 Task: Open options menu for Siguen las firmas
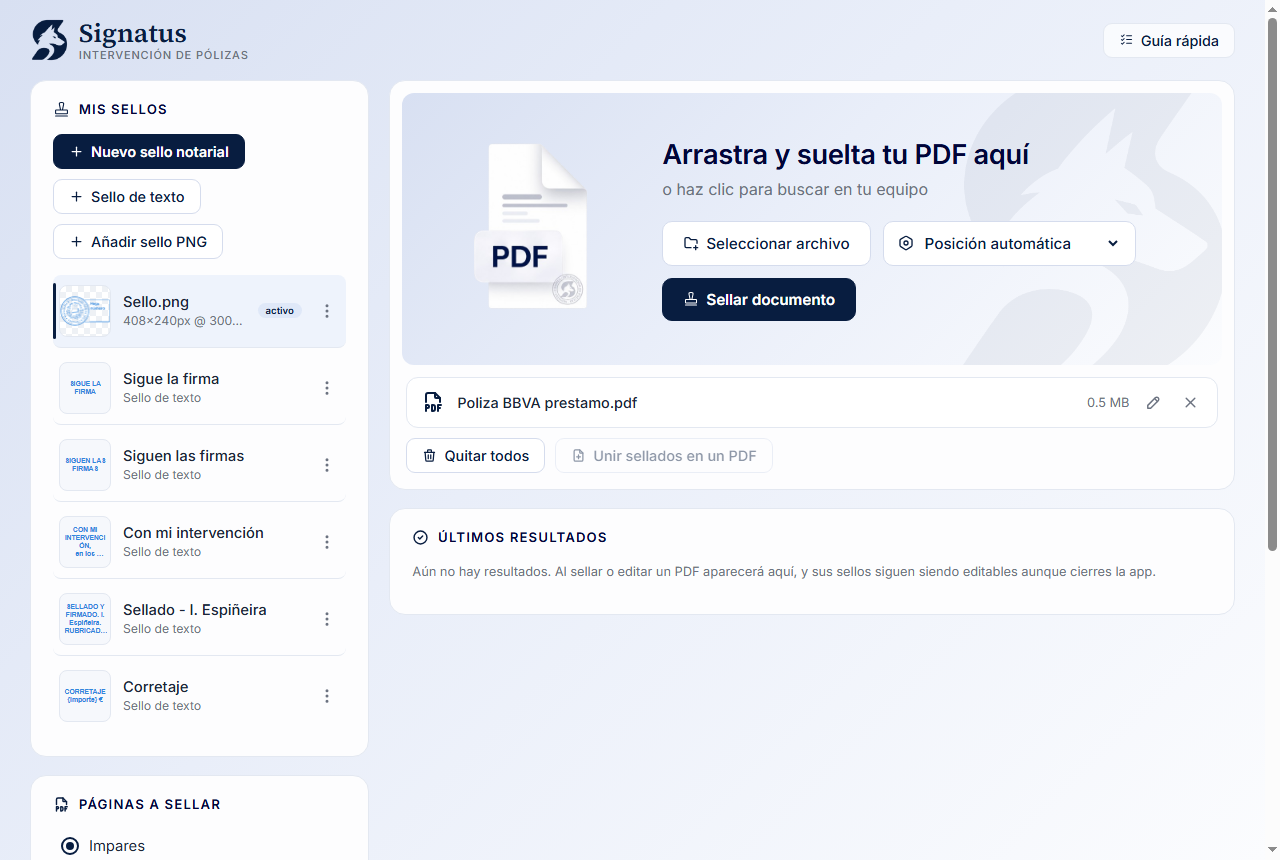click(326, 465)
